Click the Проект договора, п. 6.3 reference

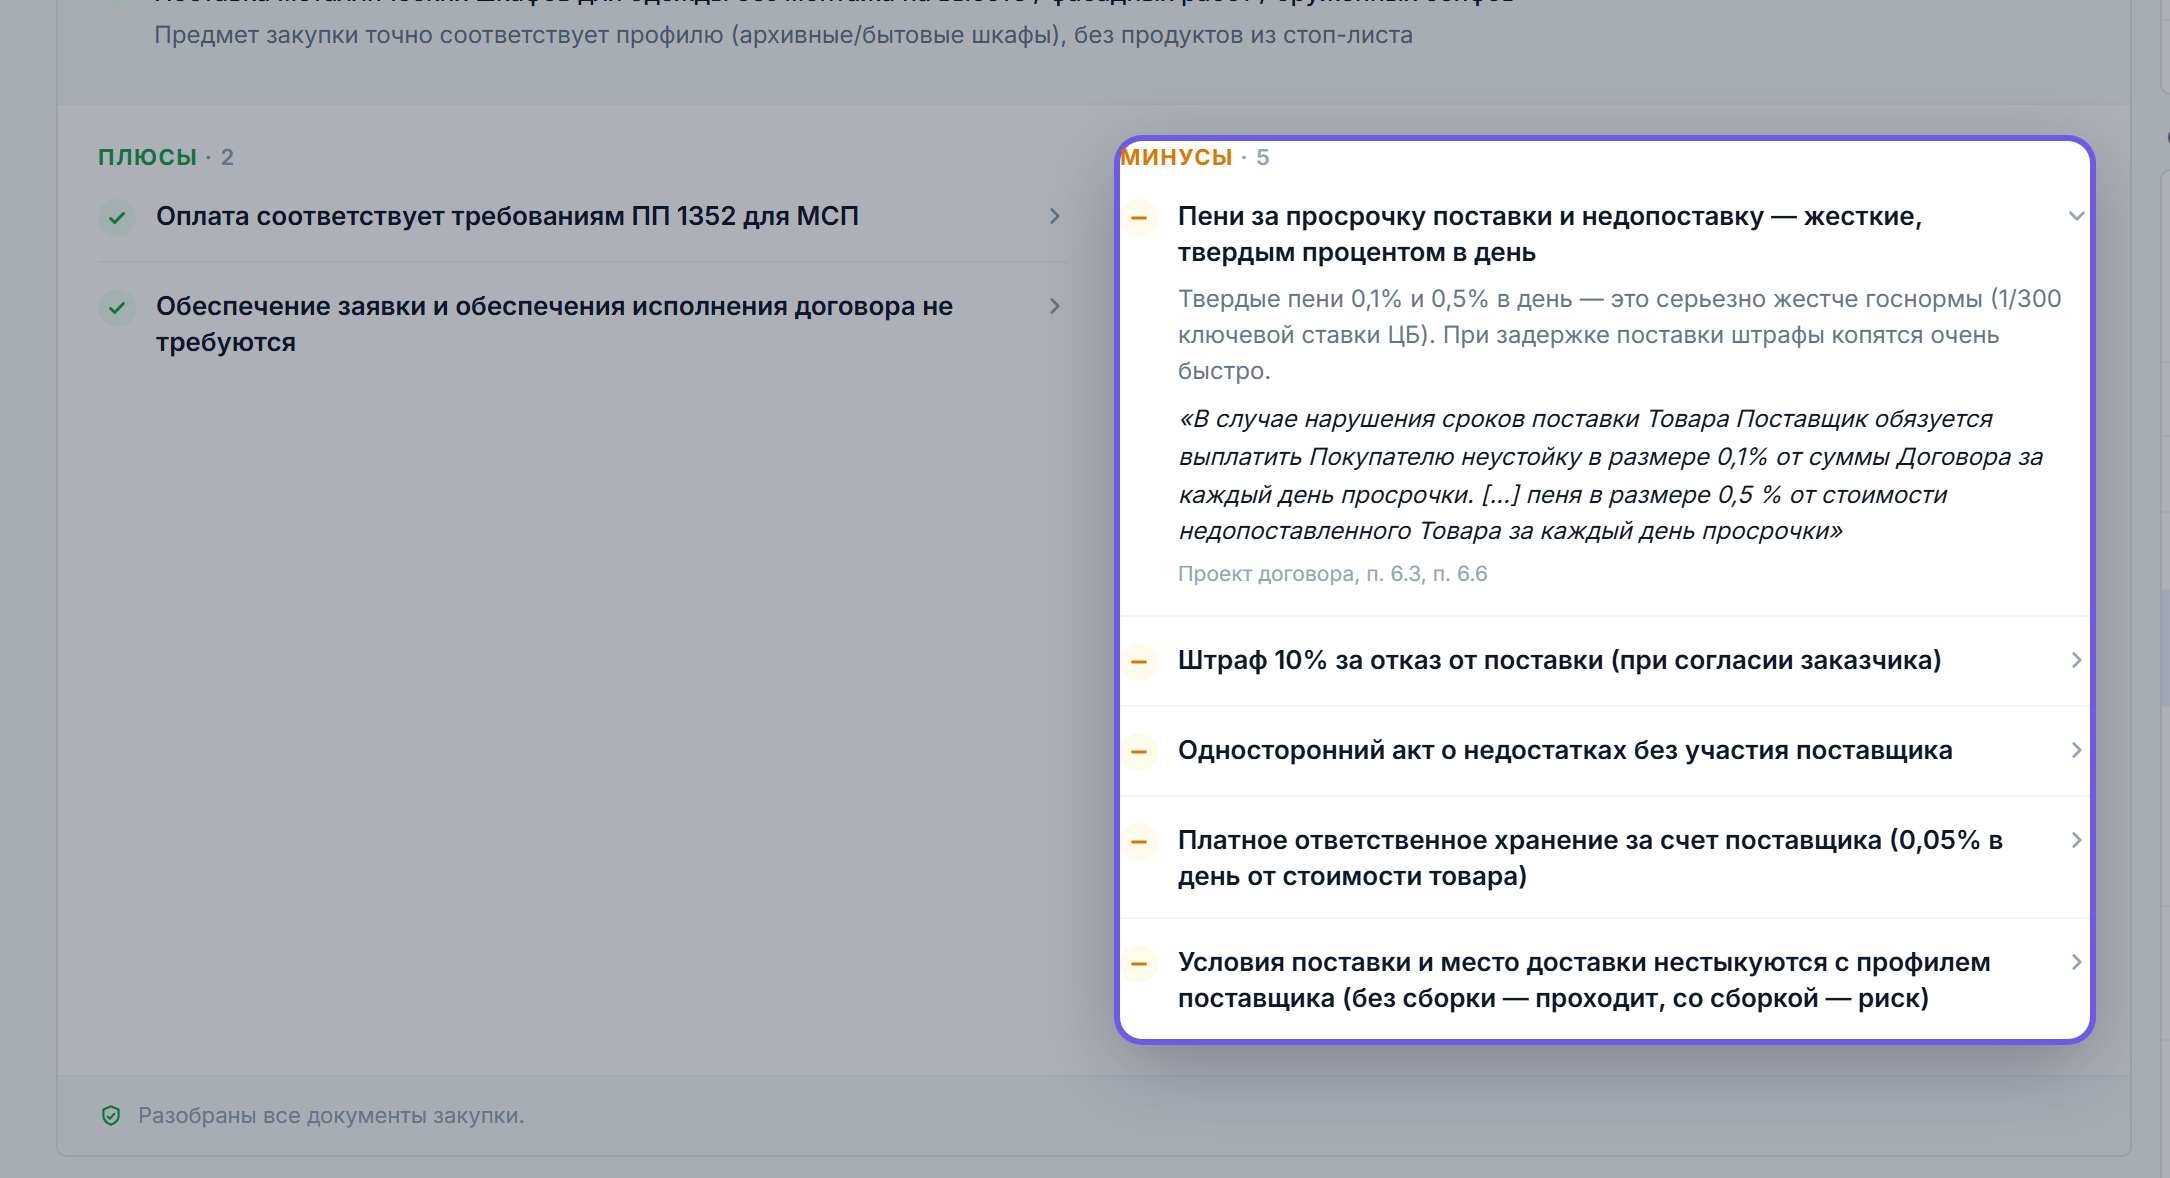tap(1332, 574)
